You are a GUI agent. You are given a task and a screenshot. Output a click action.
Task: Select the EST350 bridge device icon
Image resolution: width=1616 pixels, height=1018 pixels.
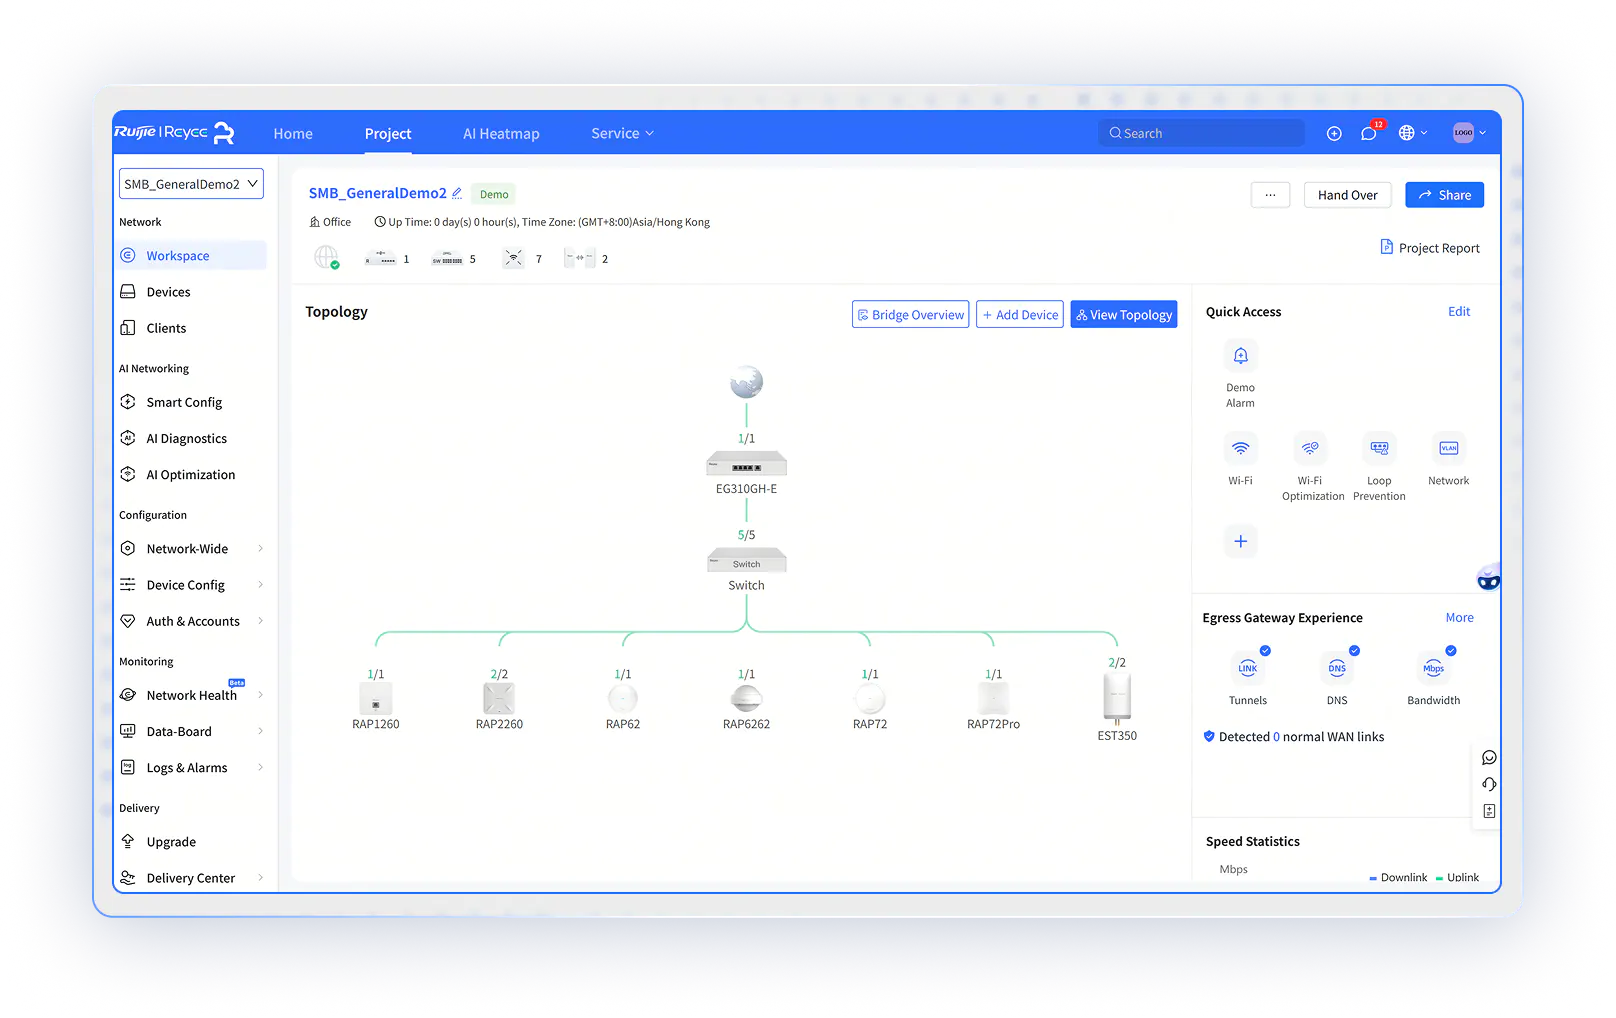1117,697
